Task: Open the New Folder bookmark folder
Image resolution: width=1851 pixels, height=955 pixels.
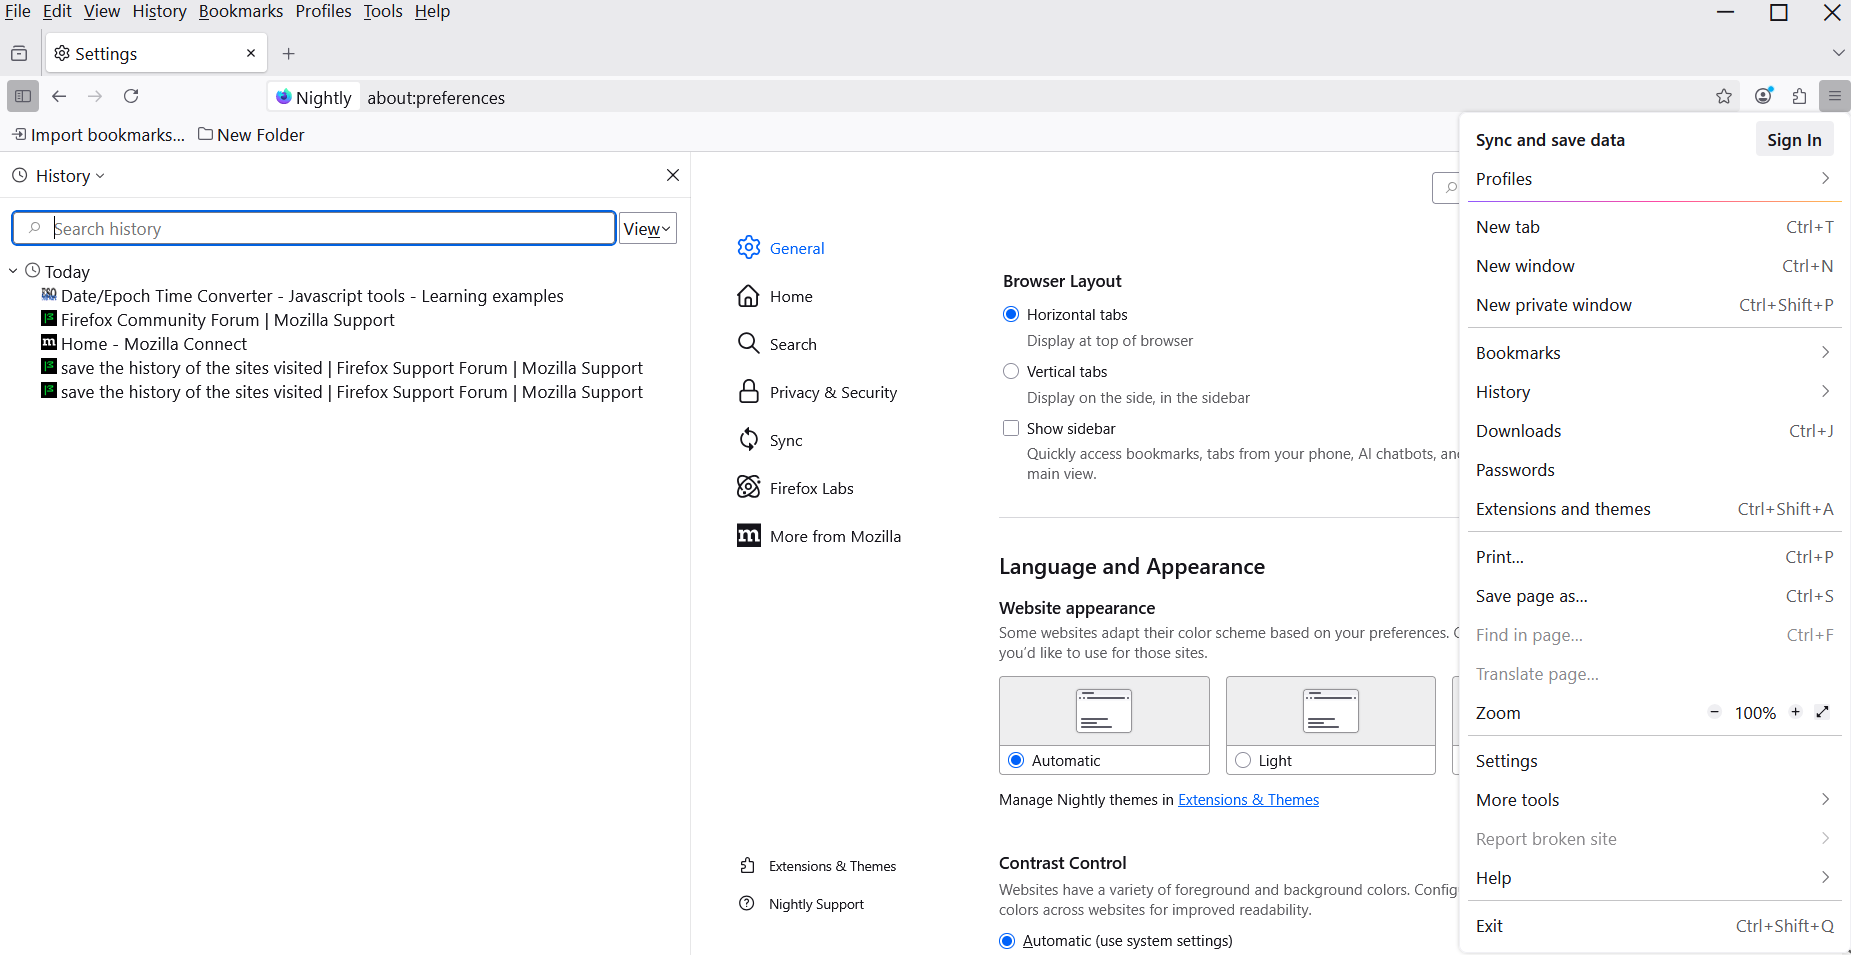Action: pyautogui.click(x=251, y=135)
